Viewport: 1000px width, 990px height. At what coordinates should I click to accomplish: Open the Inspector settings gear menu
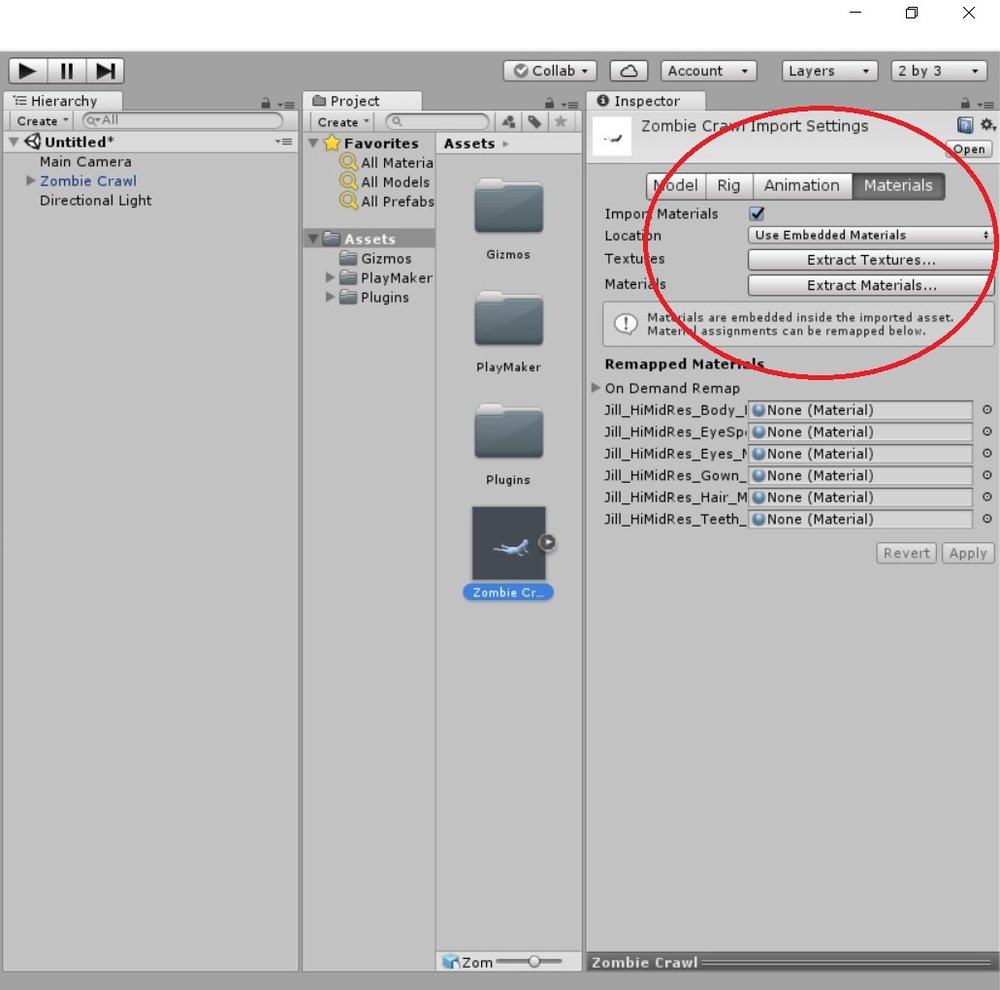[988, 125]
